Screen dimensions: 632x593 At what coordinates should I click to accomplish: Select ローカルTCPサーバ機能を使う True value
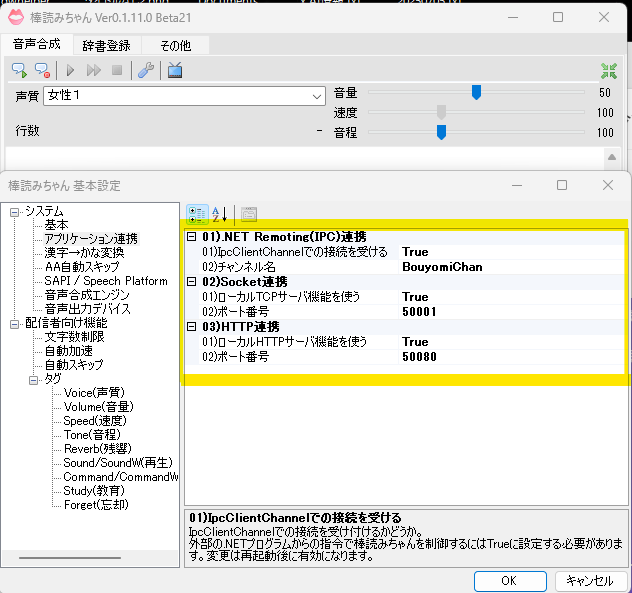pos(415,297)
